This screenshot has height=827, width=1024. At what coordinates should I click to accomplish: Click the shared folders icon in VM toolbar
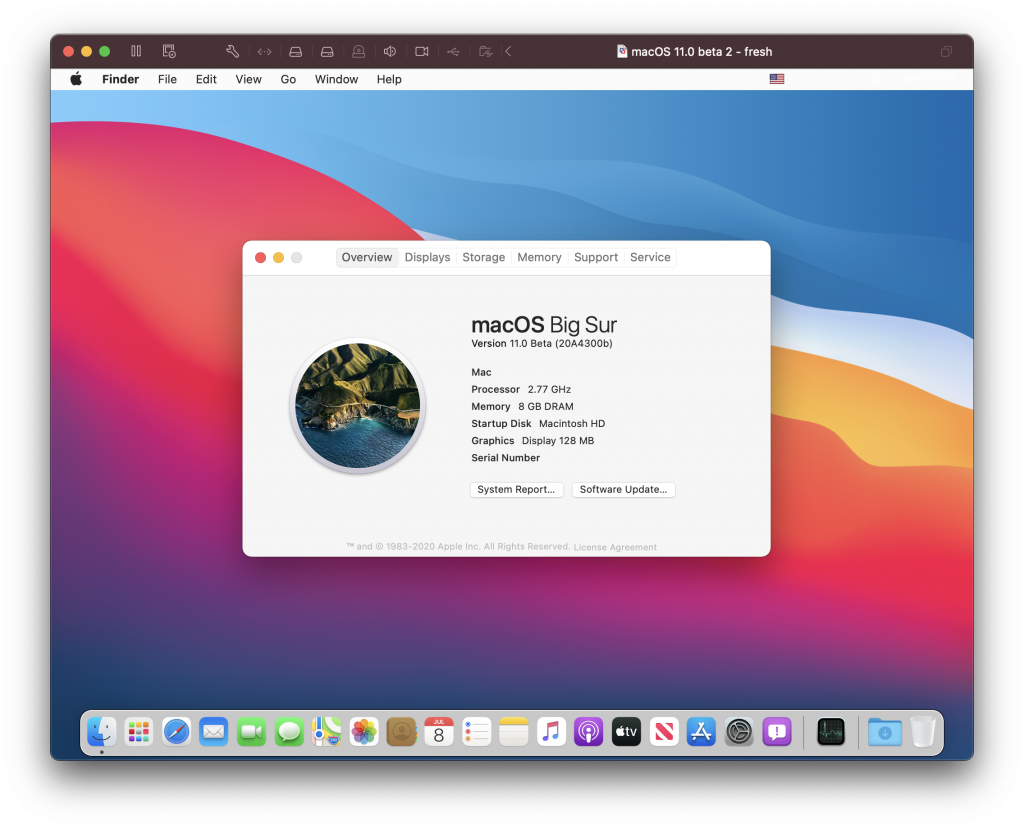click(x=485, y=51)
